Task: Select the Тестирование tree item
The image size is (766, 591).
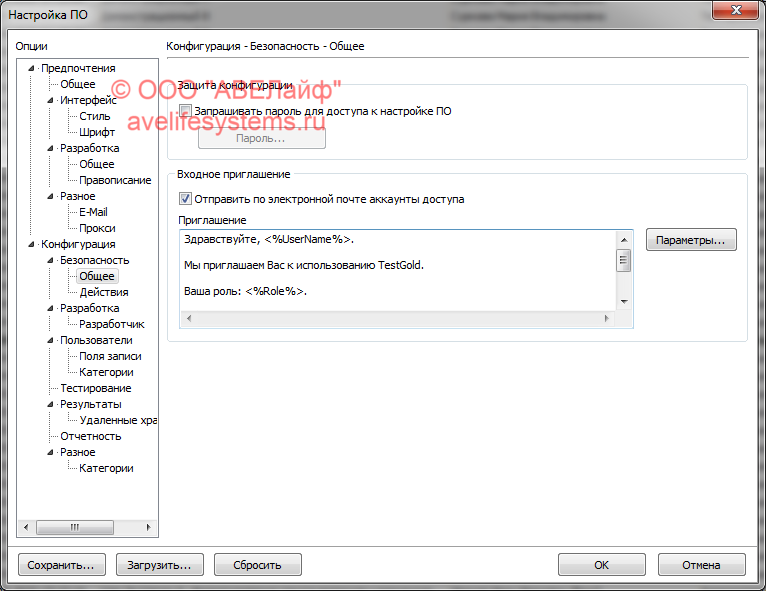Action: (x=95, y=388)
